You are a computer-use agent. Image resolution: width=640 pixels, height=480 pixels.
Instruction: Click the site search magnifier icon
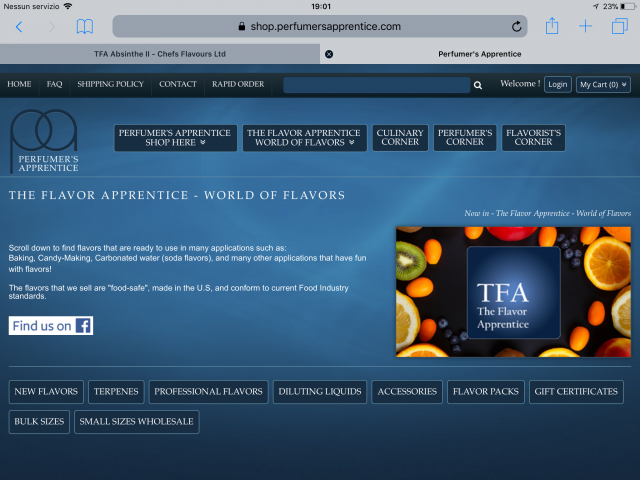pyautogui.click(x=478, y=85)
